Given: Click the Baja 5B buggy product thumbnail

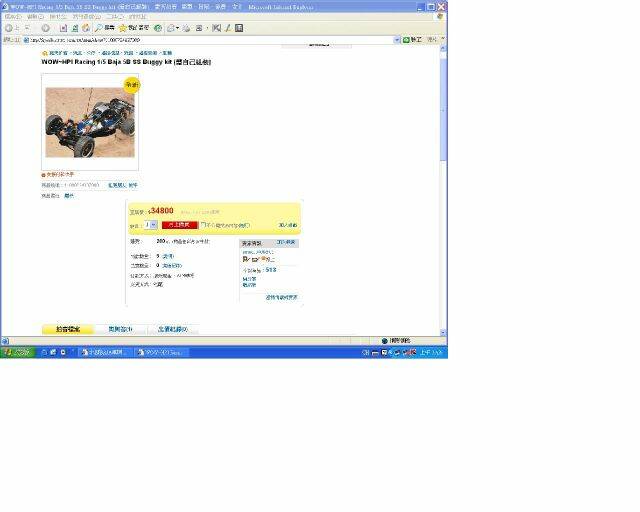Looking at the screenshot, I should click(x=90, y=122).
